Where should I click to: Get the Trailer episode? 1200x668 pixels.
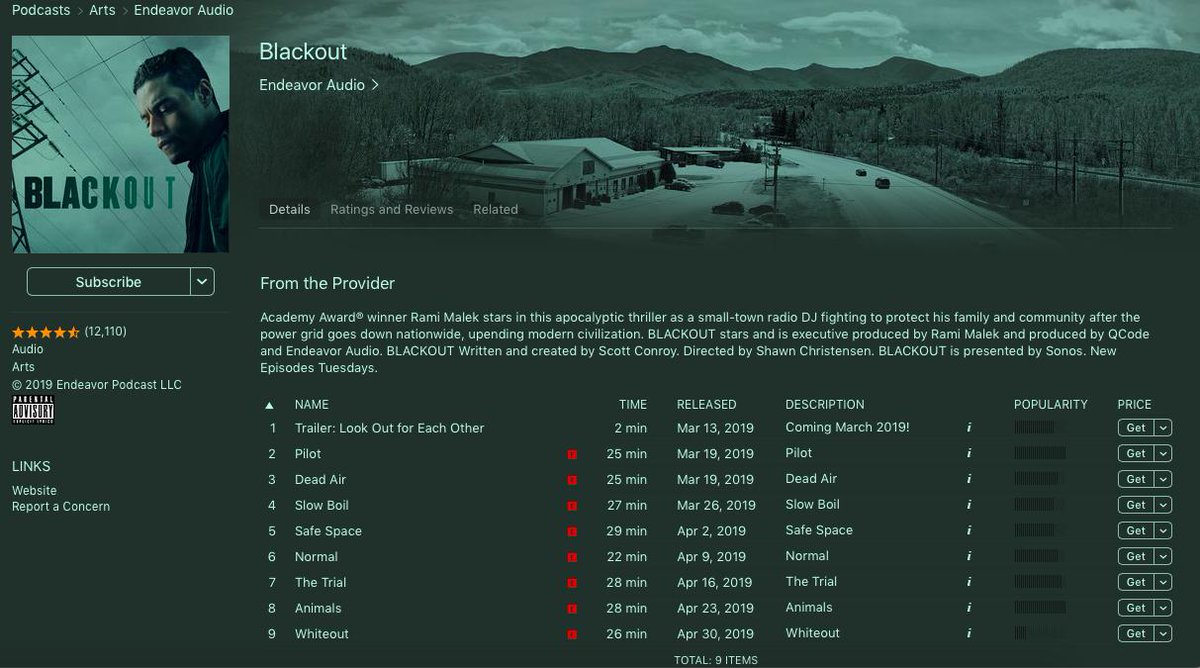pyautogui.click(x=1136, y=428)
